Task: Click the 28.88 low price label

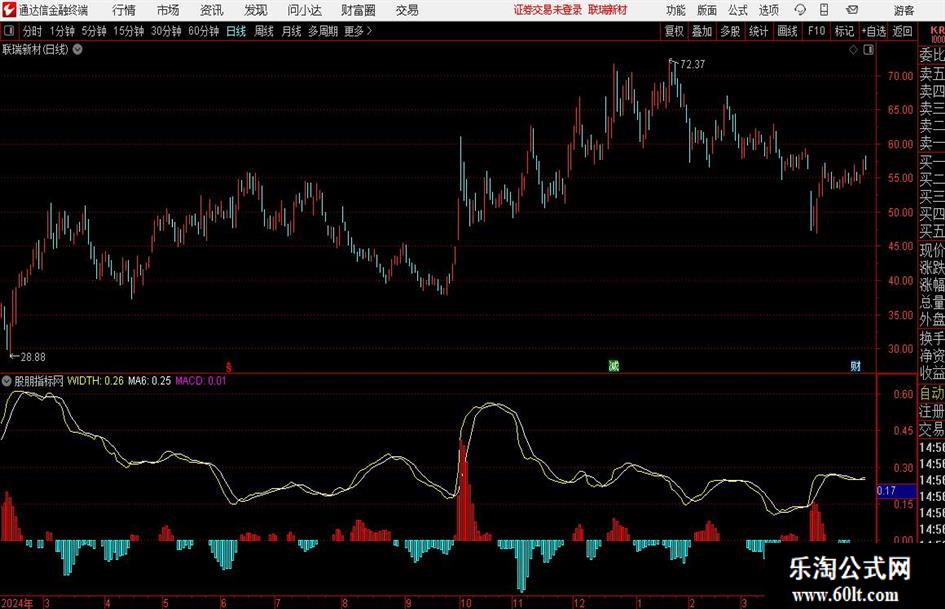Action: pos(33,357)
